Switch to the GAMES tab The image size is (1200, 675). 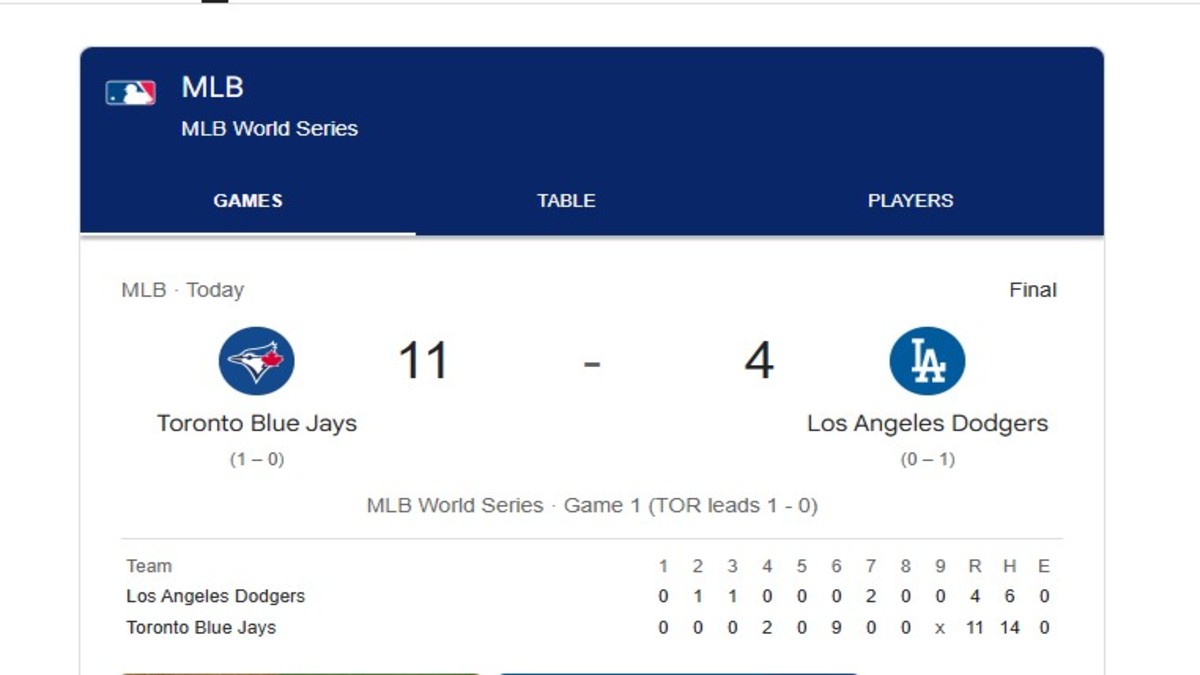click(248, 201)
